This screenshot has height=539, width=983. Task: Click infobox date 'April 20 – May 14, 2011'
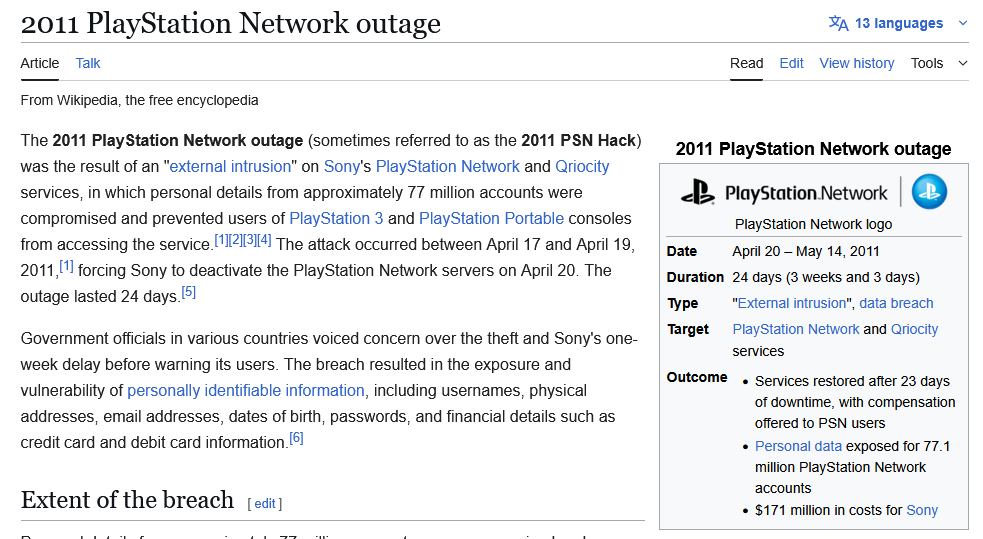coord(806,251)
